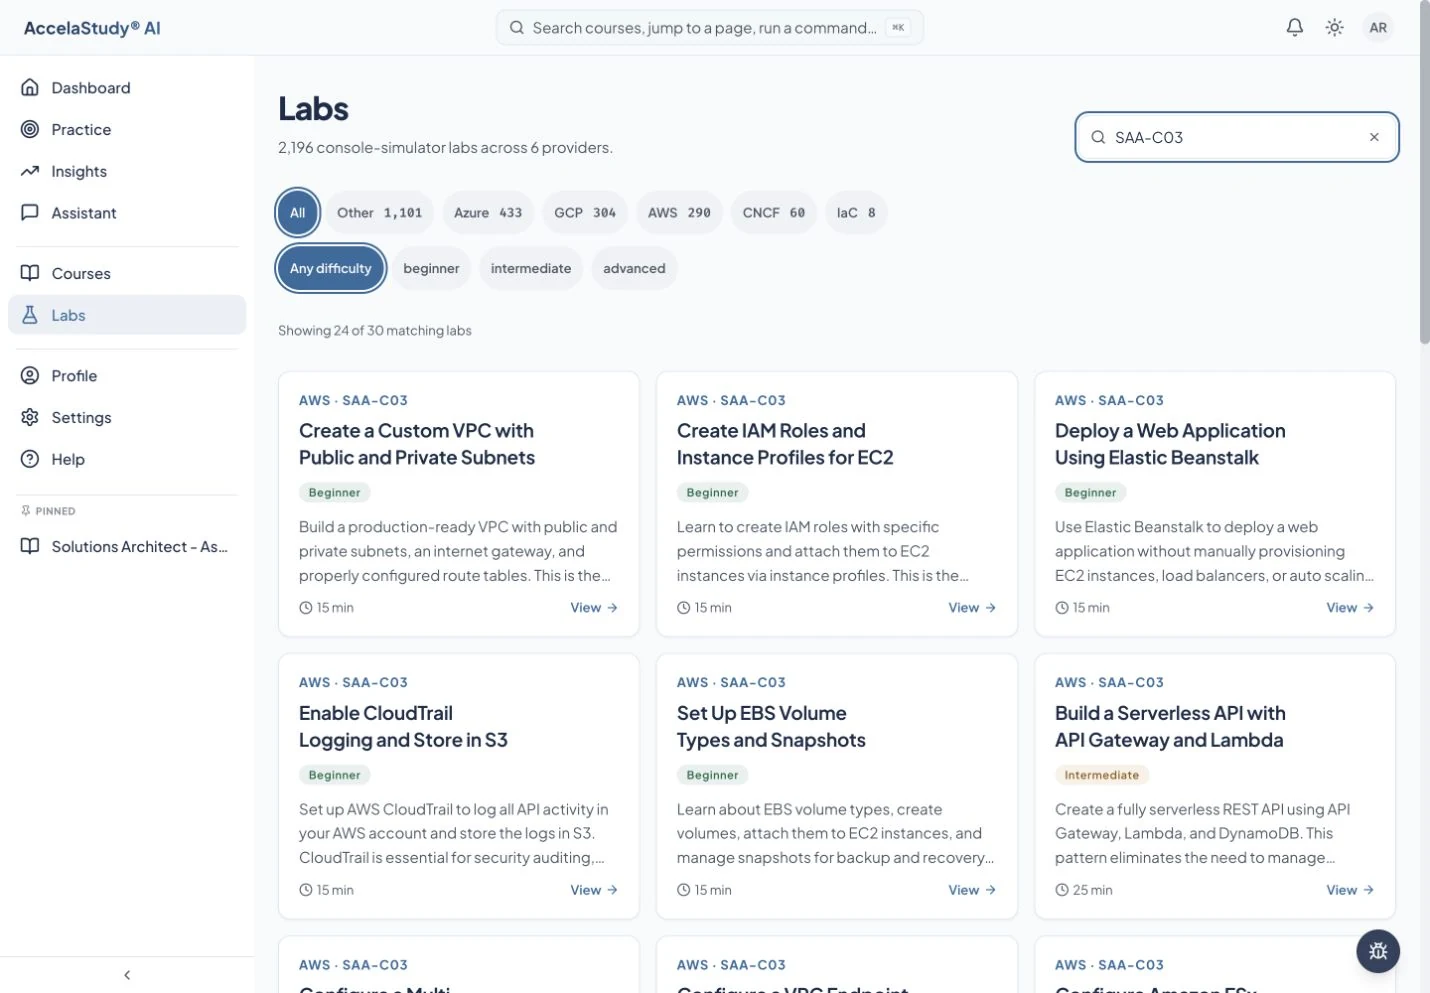Click the Build a Serverless API title
This screenshot has width=1430, height=993.
[x=1170, y=727]
